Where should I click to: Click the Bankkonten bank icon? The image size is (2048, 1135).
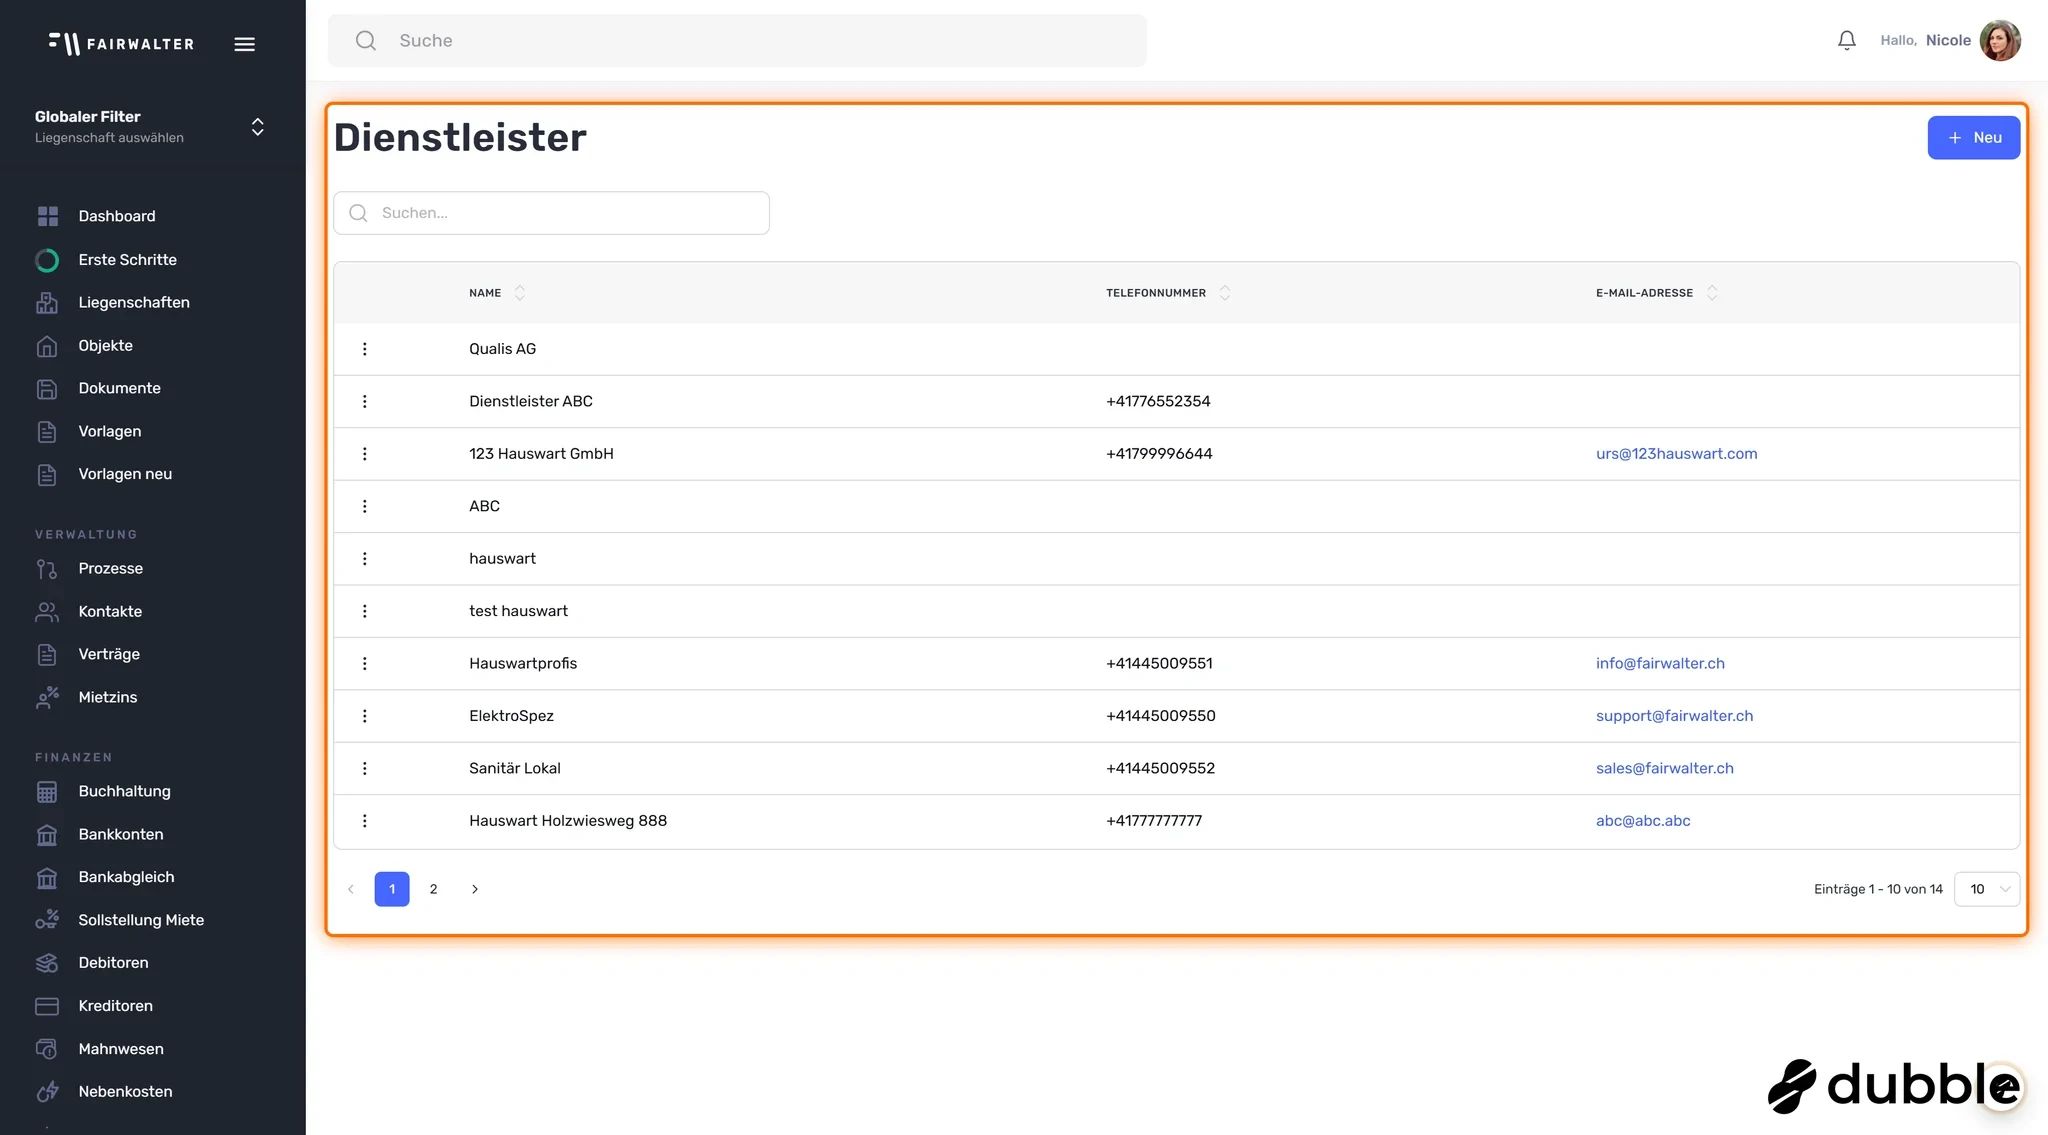click(x=47, y=834)
